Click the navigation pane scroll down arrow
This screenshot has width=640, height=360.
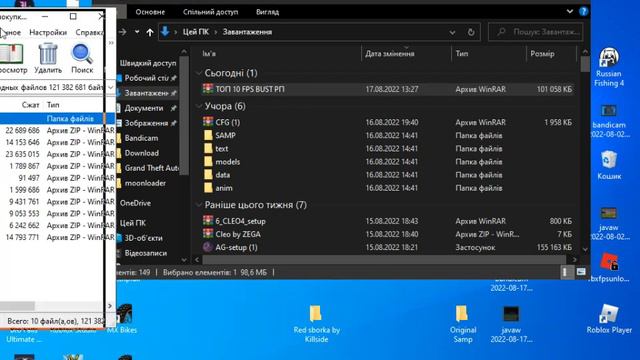tap(184, 259)
